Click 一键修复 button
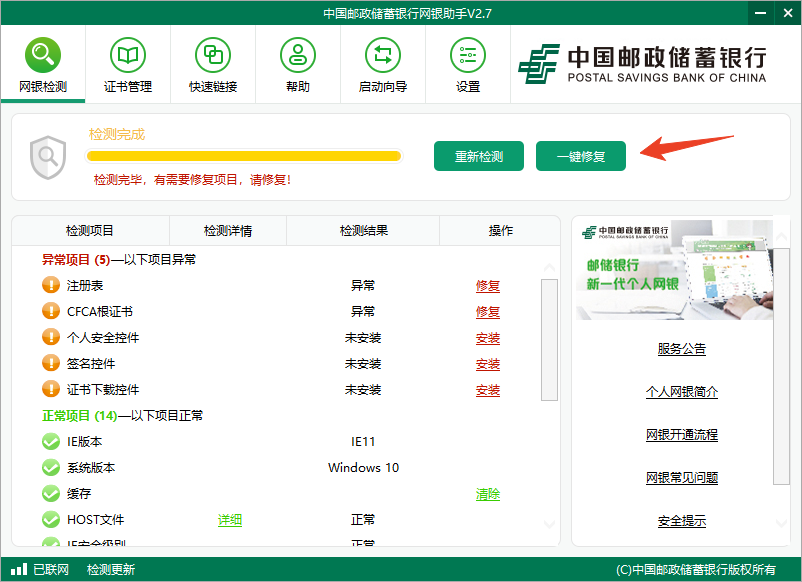The width and height of the screenshot is (802, 582). point(581,156)
